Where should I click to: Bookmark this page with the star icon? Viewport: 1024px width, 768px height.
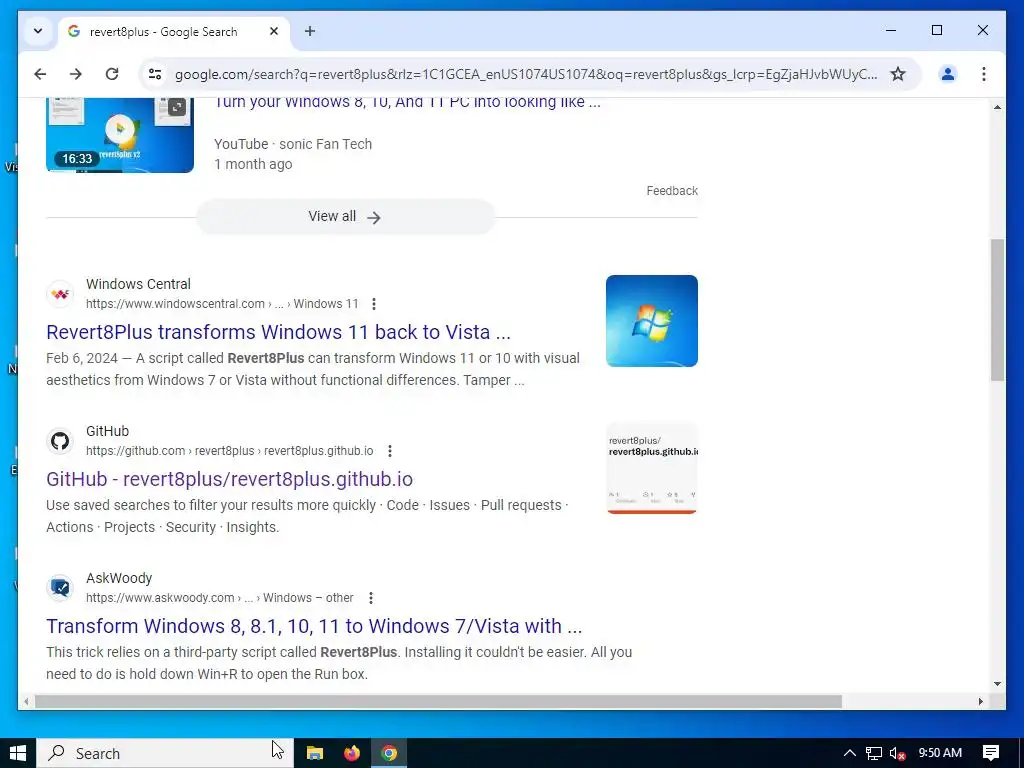pyautogui.click(x=898, y=74)
